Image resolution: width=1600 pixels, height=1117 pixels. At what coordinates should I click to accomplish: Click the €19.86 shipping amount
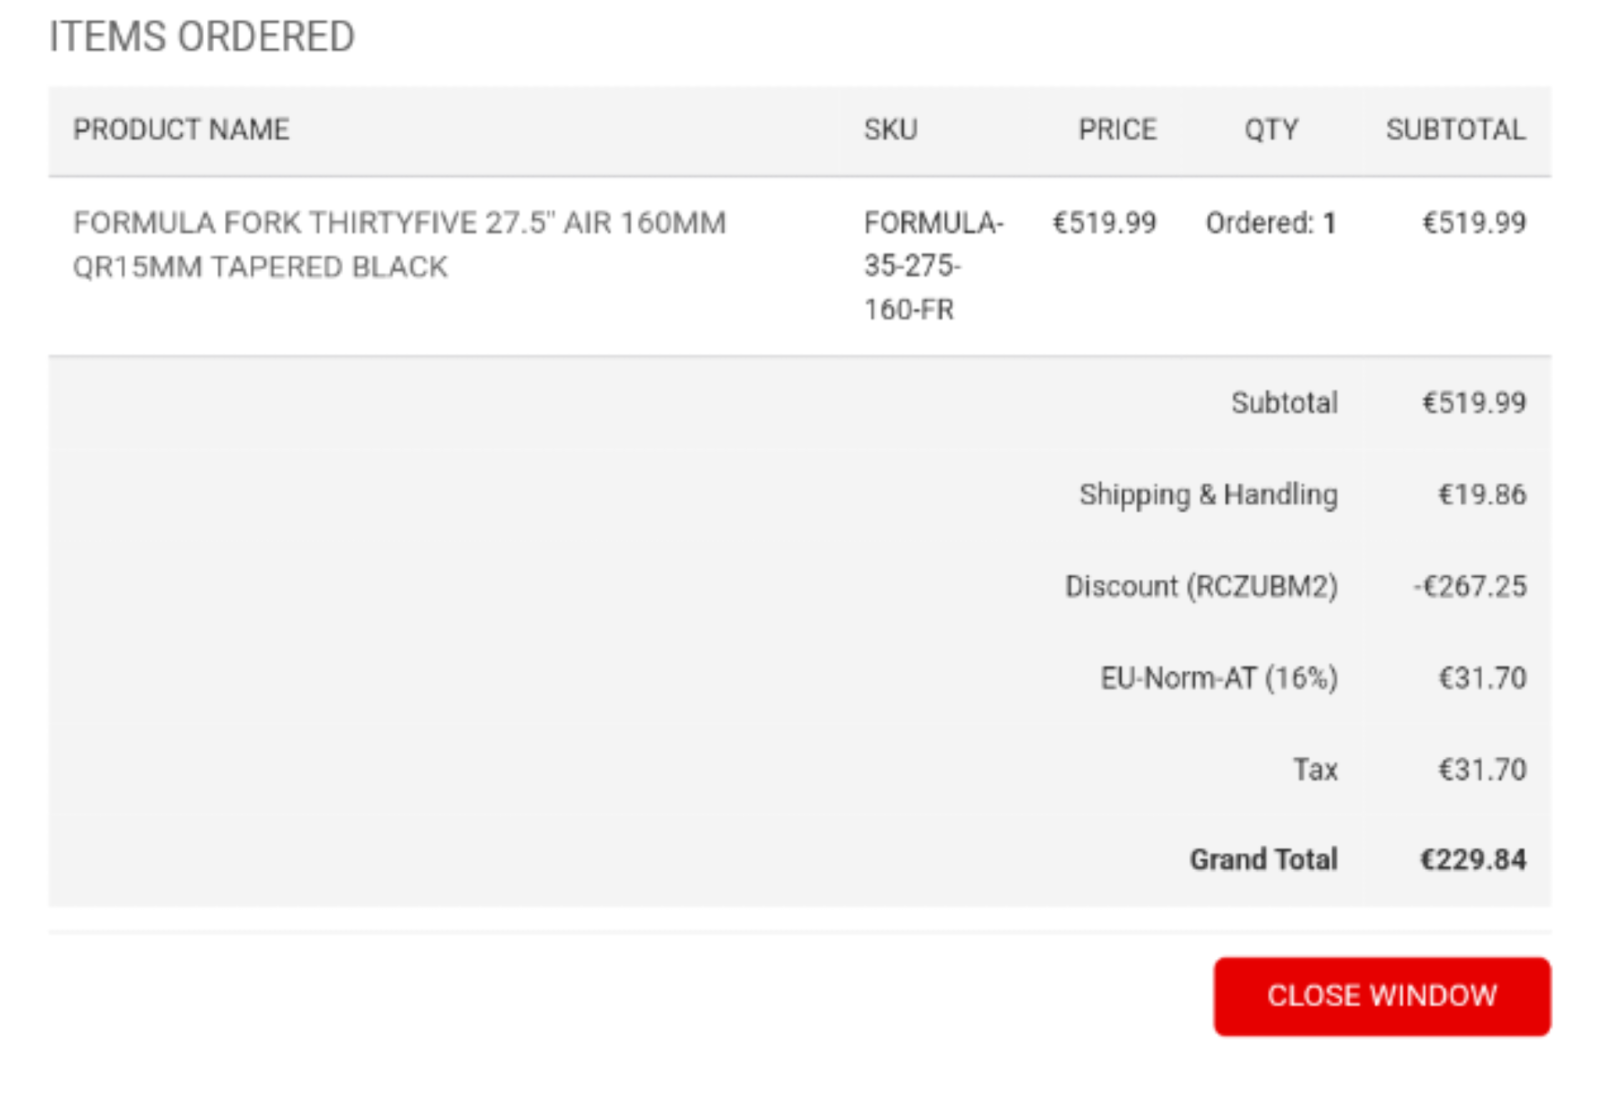tap(1481, 495)
